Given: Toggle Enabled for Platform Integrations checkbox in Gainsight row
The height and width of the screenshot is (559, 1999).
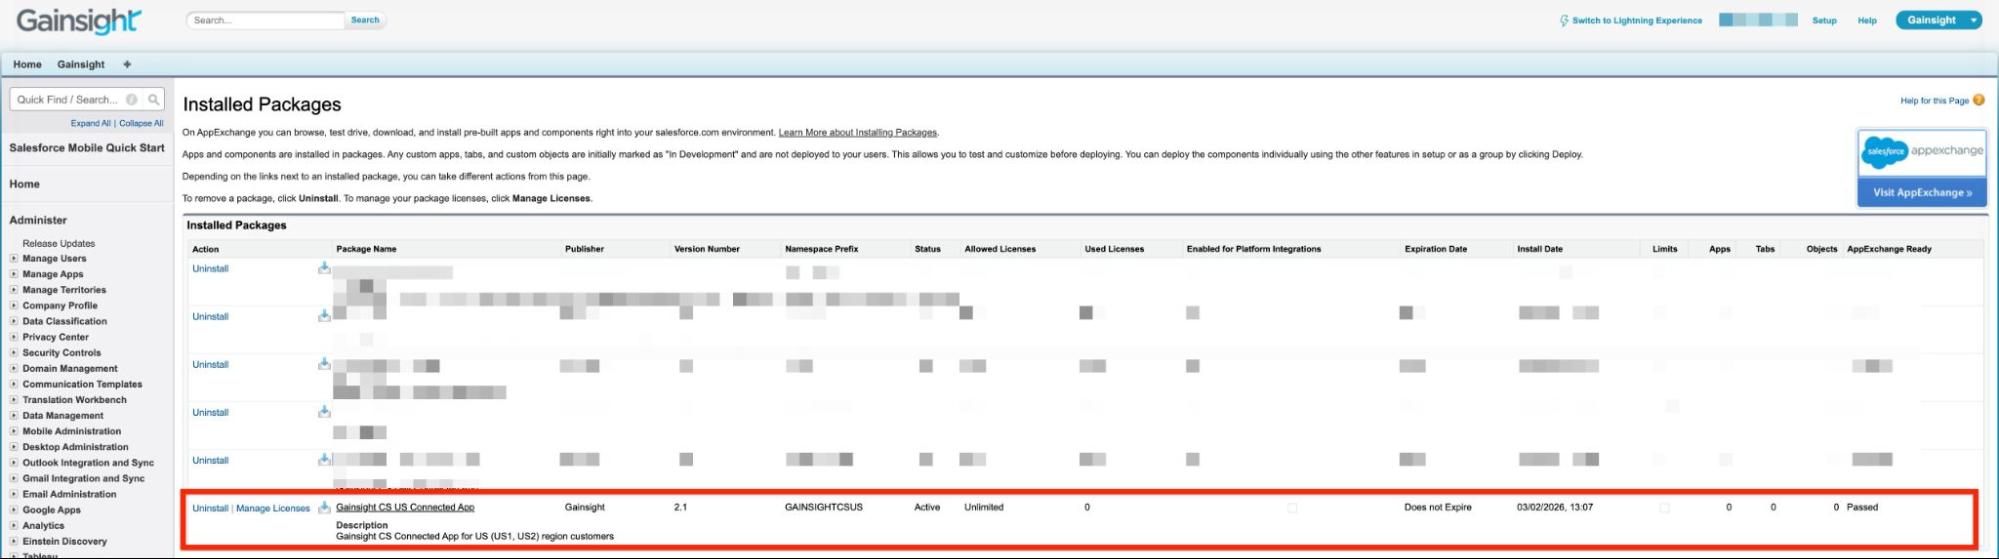Looking at the screenshot, I should click(1292, 508).
